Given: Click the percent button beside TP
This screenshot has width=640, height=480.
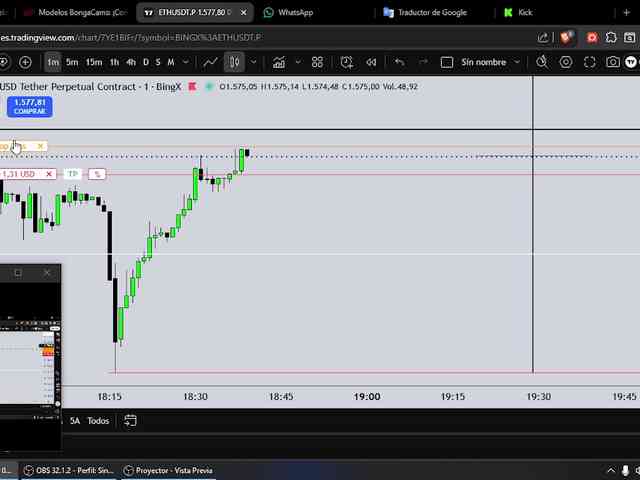Looking at the screenshot, I should point(97,174).
